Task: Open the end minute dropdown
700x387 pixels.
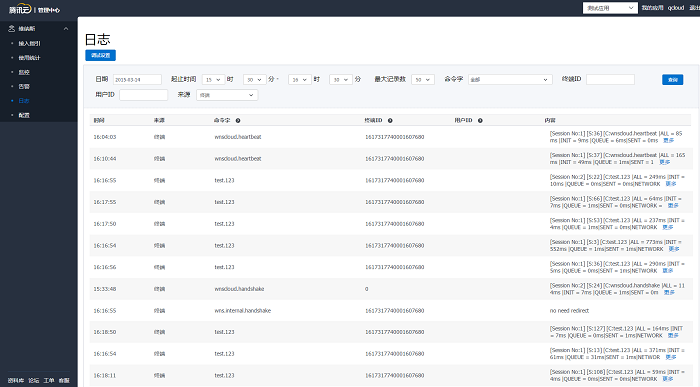Action: point(341,79)
